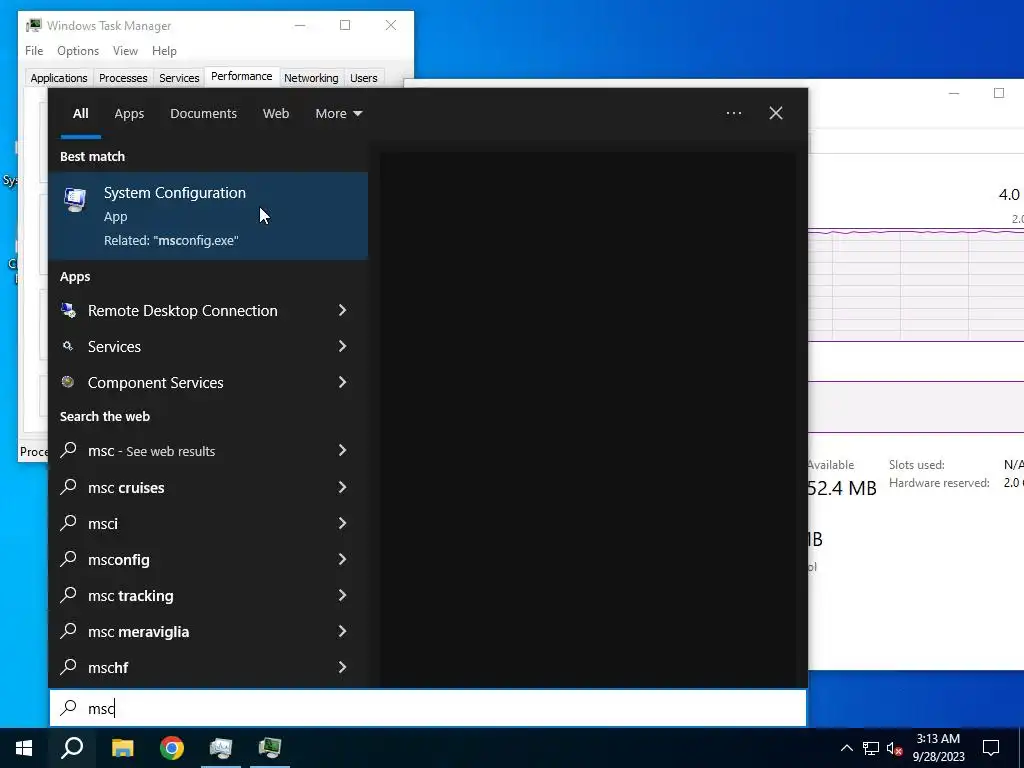Open the notification center icon
Viewport: 1024px width, 768px height.
pos(991,748)
